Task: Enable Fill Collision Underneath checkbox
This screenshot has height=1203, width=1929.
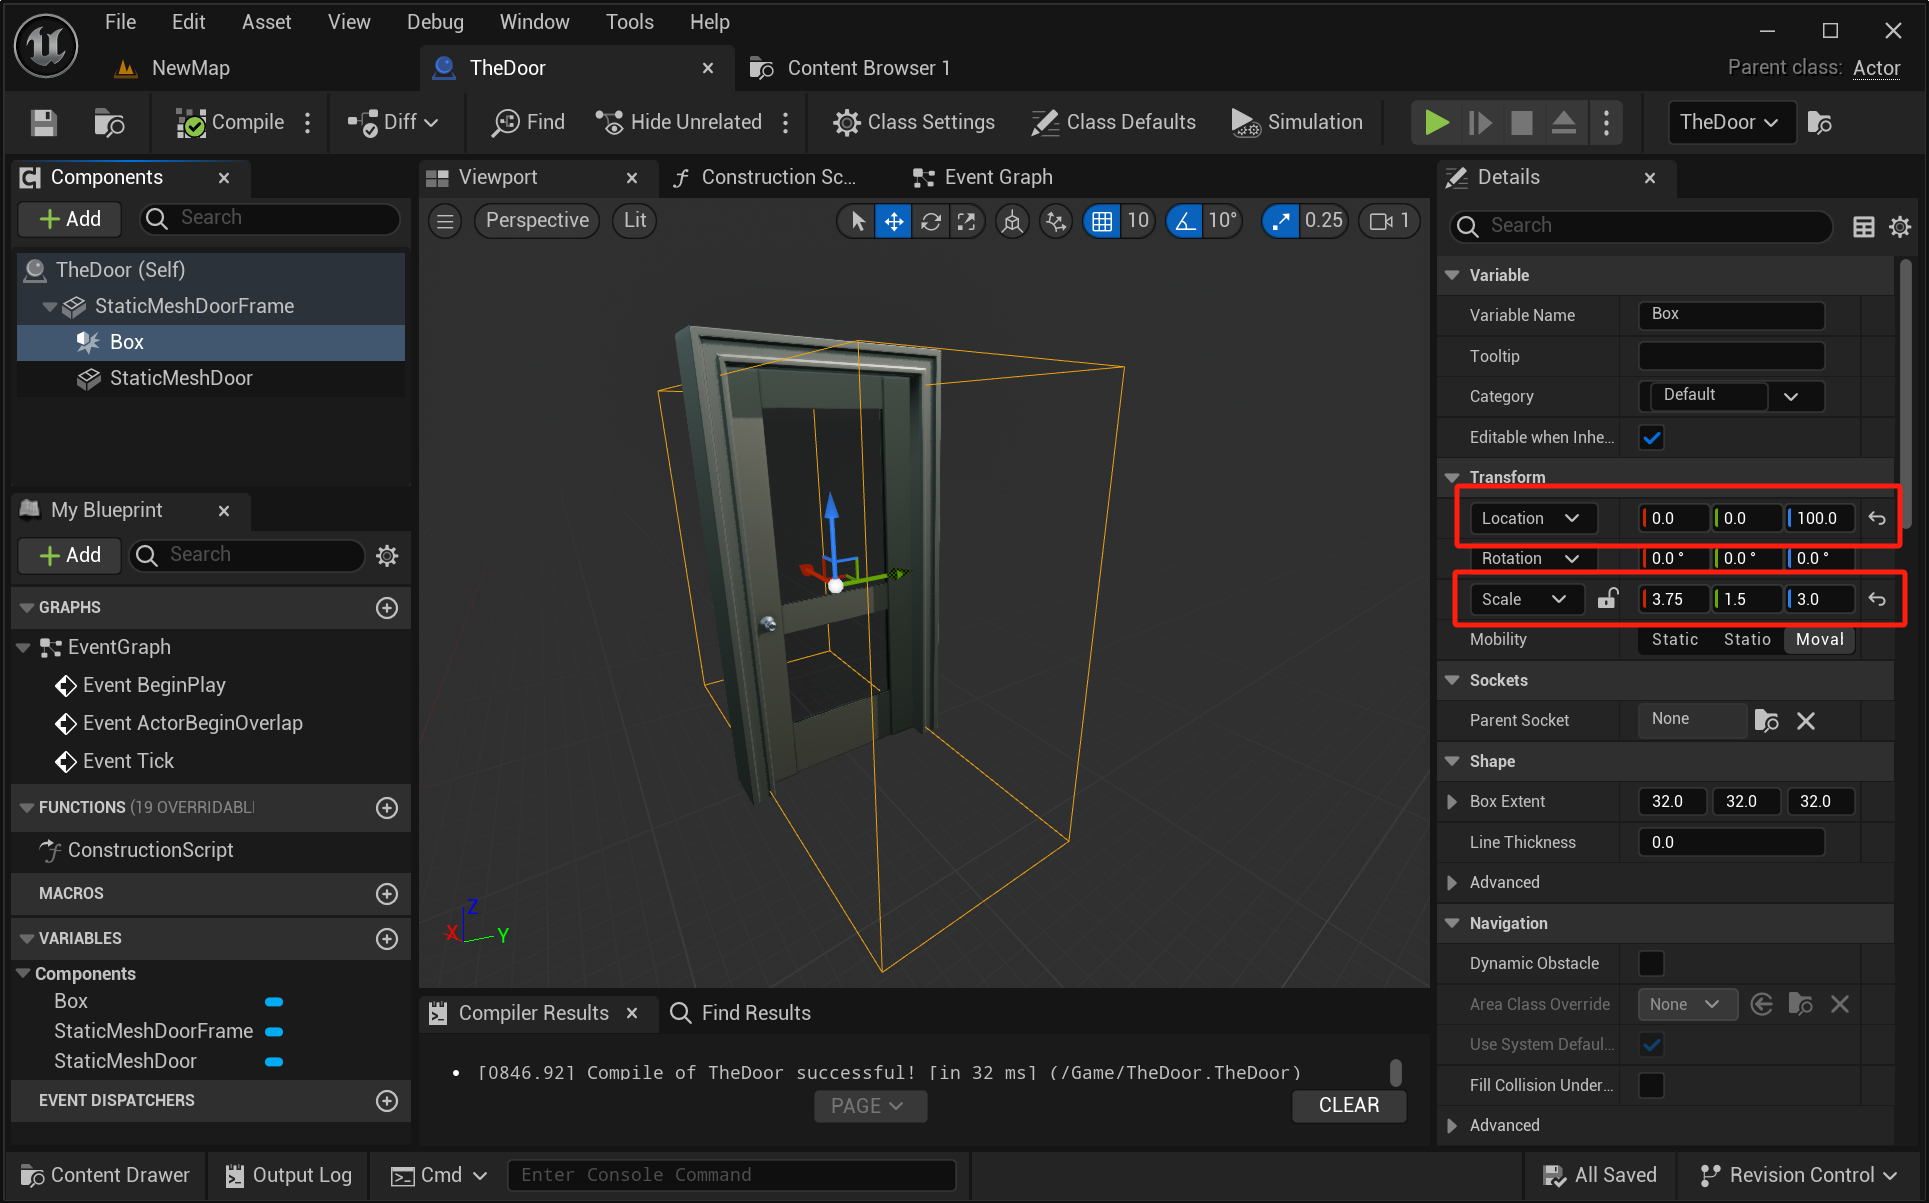Action: 1652,1085
